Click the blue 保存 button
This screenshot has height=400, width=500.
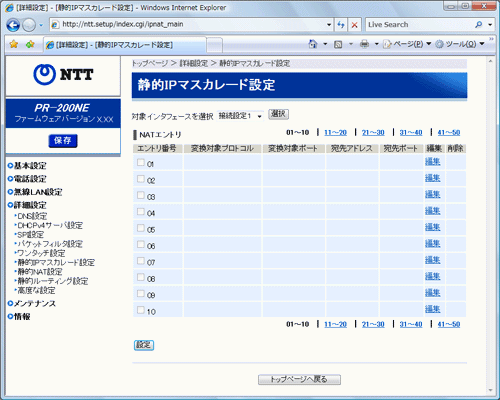63,141
